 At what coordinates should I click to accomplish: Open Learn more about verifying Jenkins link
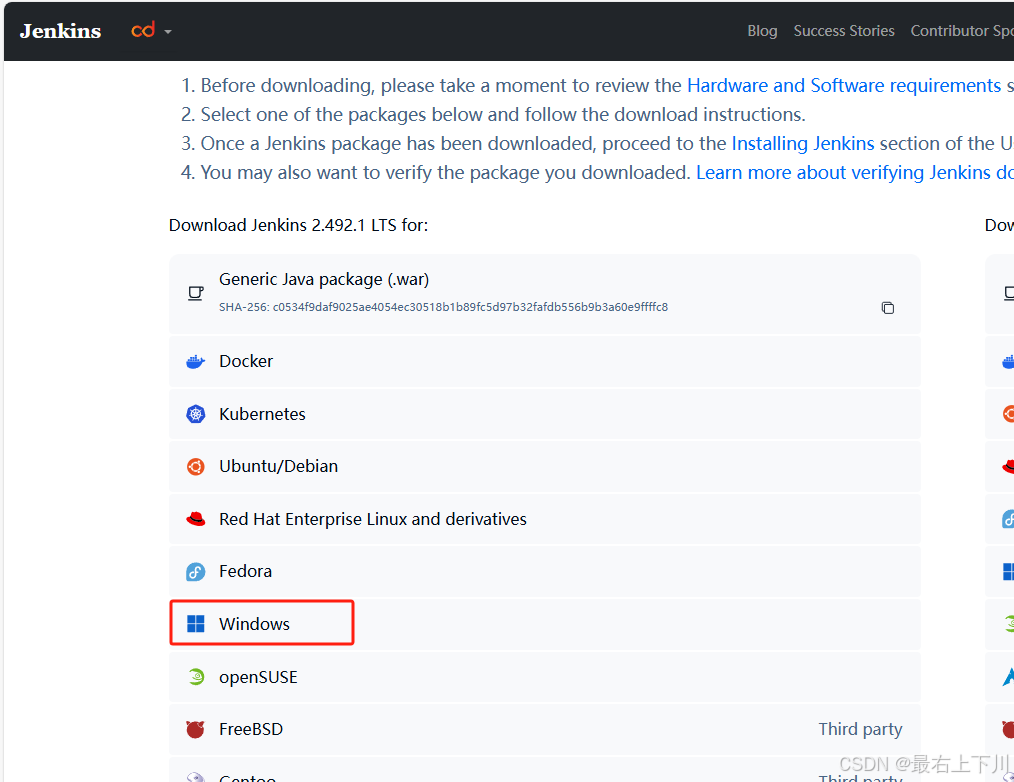pos(854,172)
